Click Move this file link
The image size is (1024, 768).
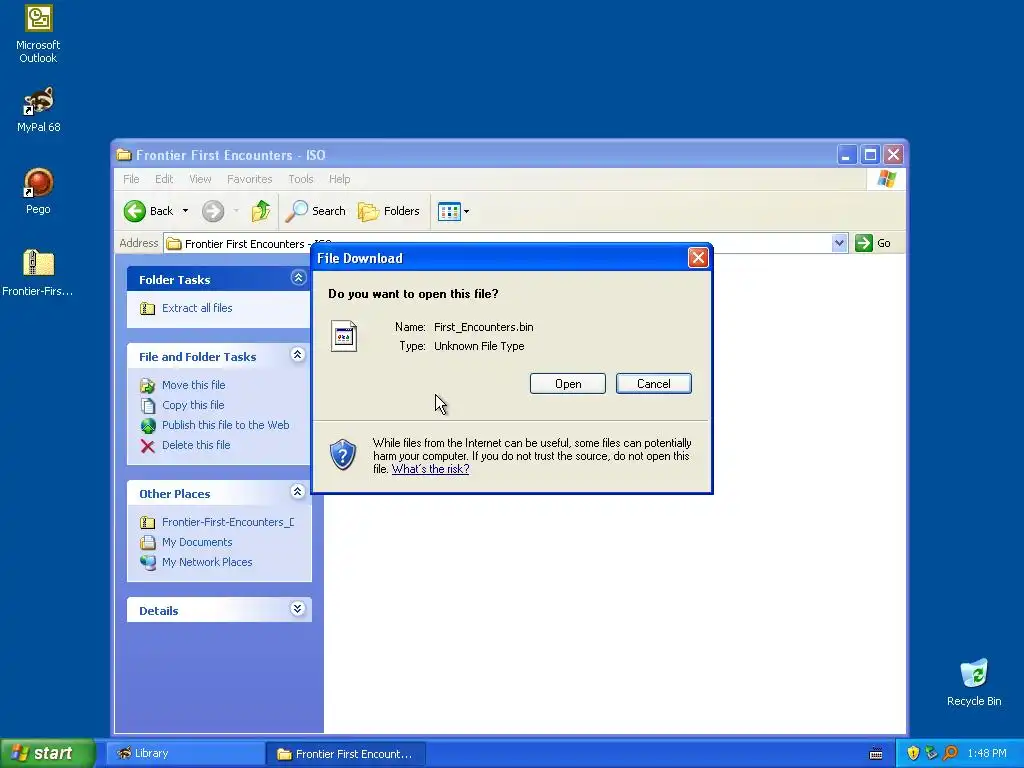point(193,385)
